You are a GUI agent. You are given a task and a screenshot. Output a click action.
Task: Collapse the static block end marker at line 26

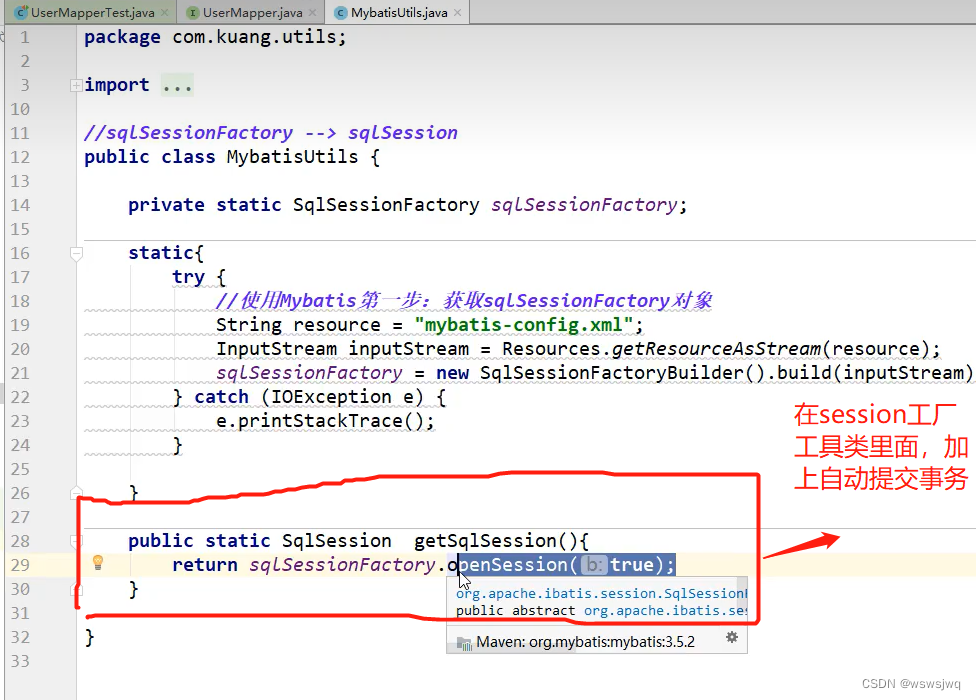tap(76, 493)
